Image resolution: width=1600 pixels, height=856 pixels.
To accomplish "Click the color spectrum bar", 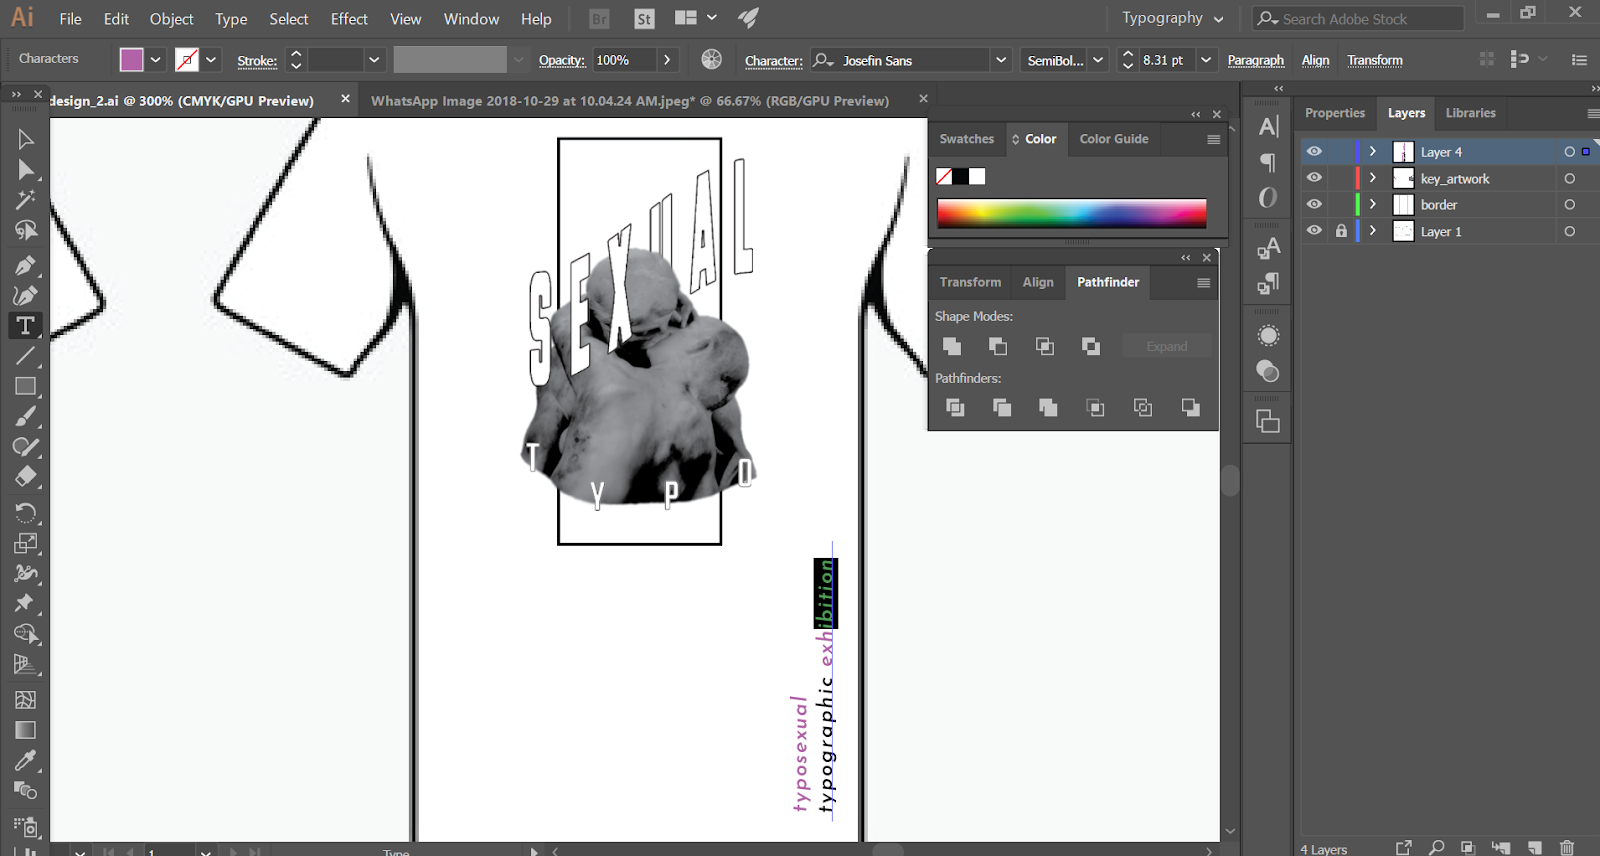I will [1071, 213].
